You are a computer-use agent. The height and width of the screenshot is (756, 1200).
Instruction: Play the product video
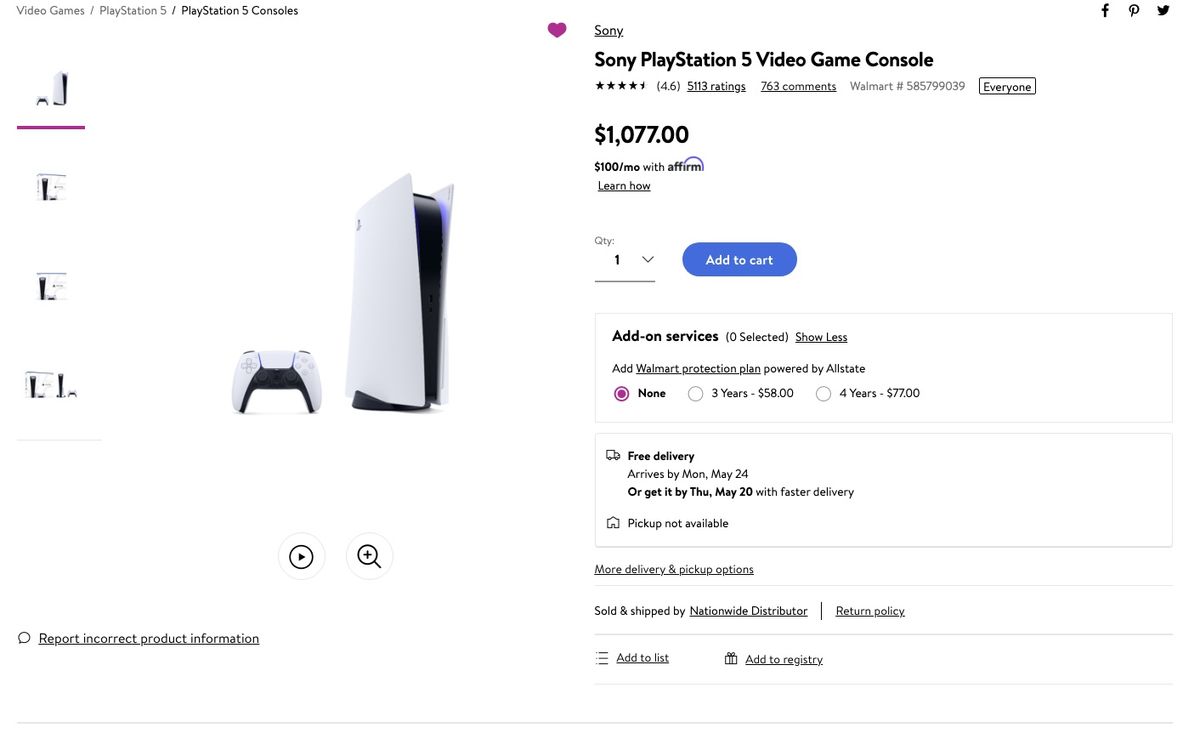(x=301, y=555)
